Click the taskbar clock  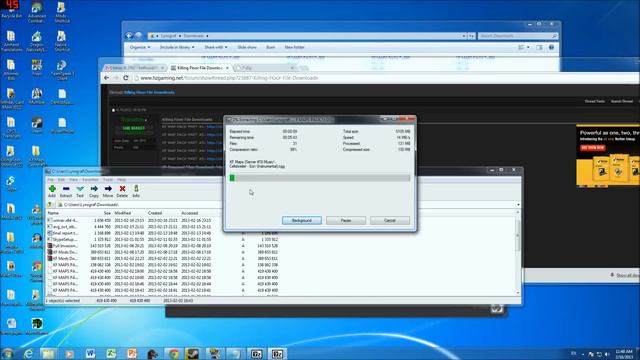point(624,354)
